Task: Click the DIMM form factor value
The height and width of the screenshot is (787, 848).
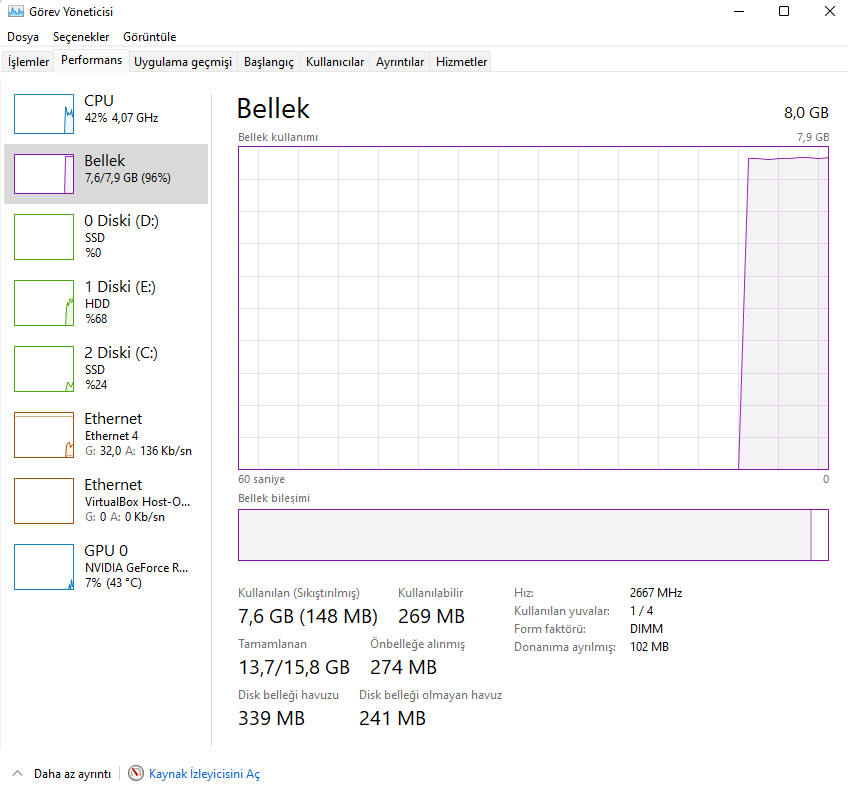Action: click(646, 629)
